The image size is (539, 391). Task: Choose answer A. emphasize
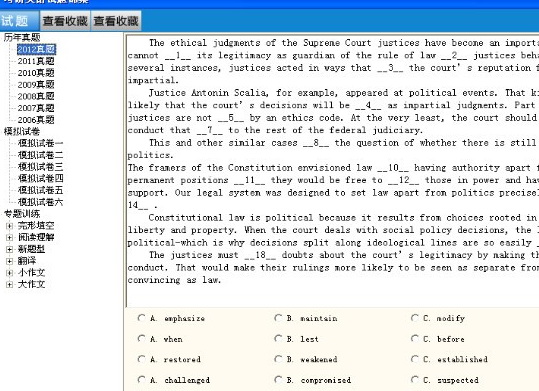point(141,318)
